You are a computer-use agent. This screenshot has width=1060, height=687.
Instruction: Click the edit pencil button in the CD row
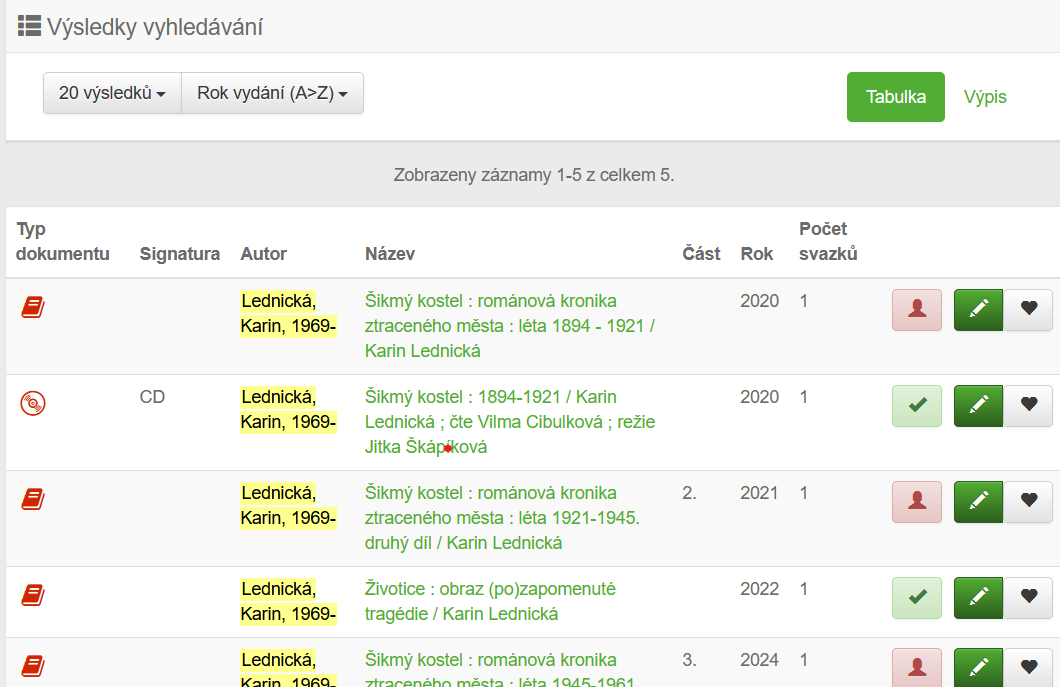[x=978, y=406]
